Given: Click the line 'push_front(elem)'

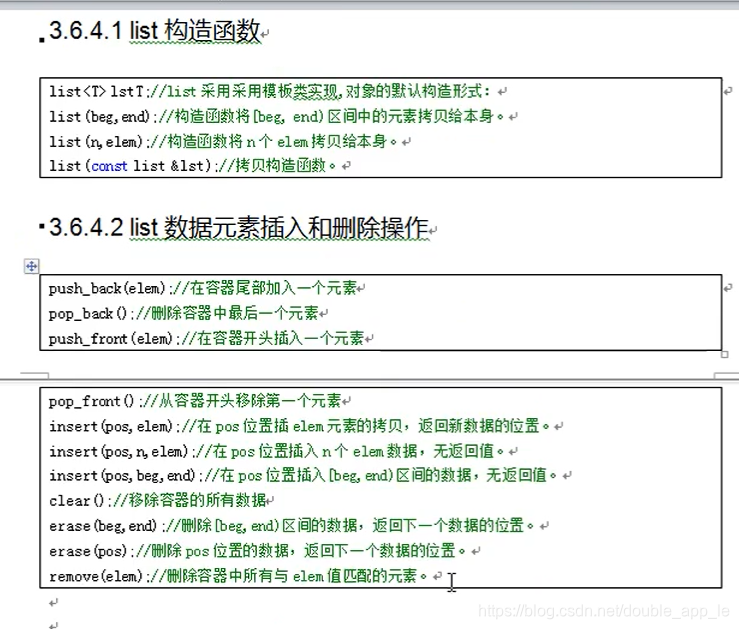Looking at the screenshot, I should point(206,338).
